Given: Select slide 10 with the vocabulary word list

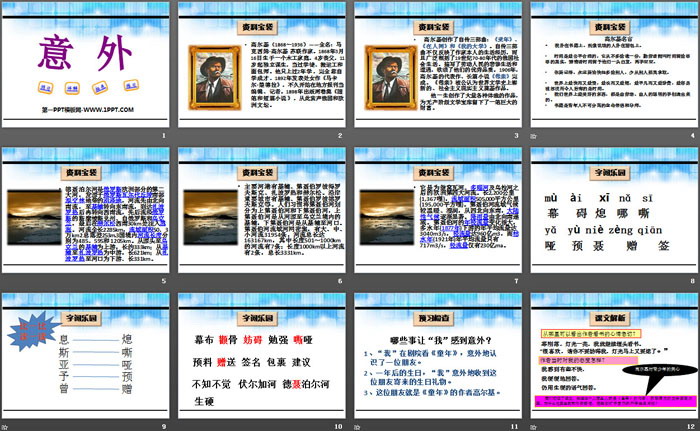Looking at the screenshot, I should (261, 360).
